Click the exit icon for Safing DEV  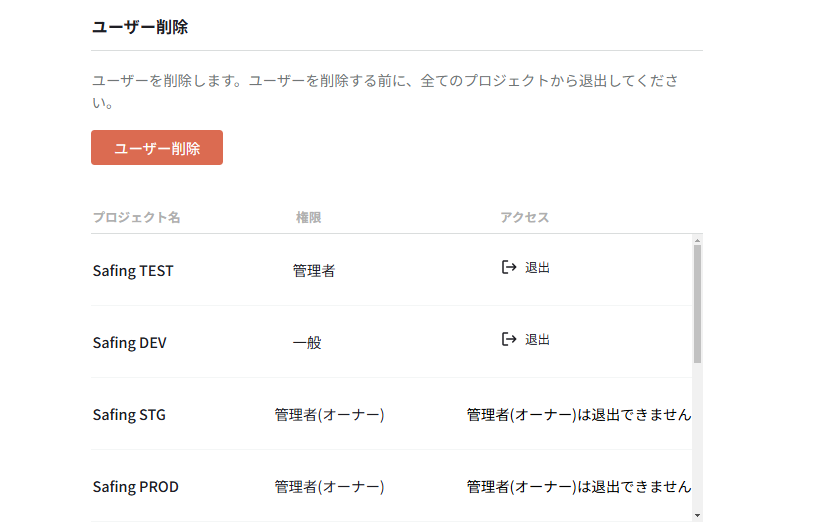tap(509, 339)
